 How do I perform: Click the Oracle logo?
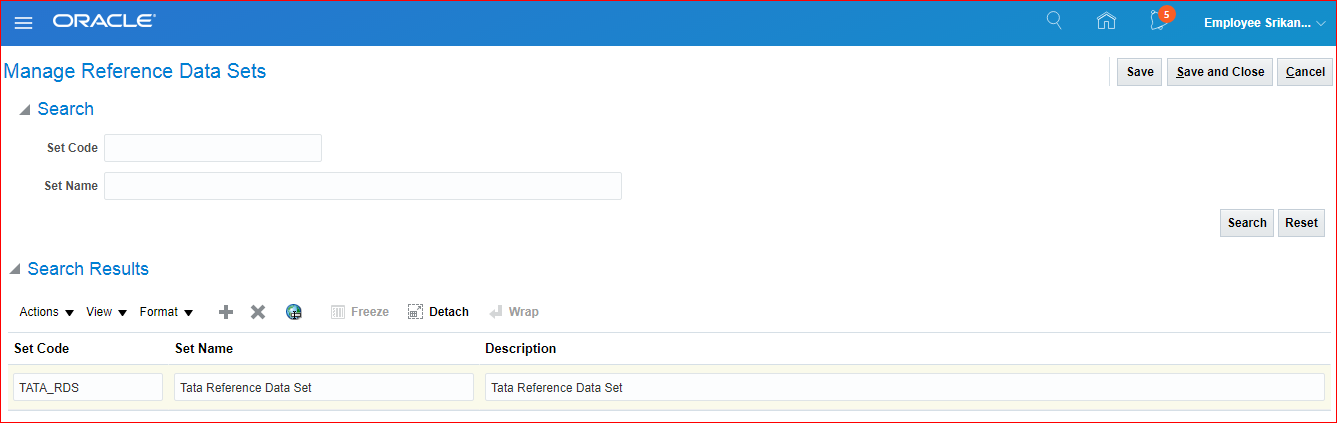point(104,21)
